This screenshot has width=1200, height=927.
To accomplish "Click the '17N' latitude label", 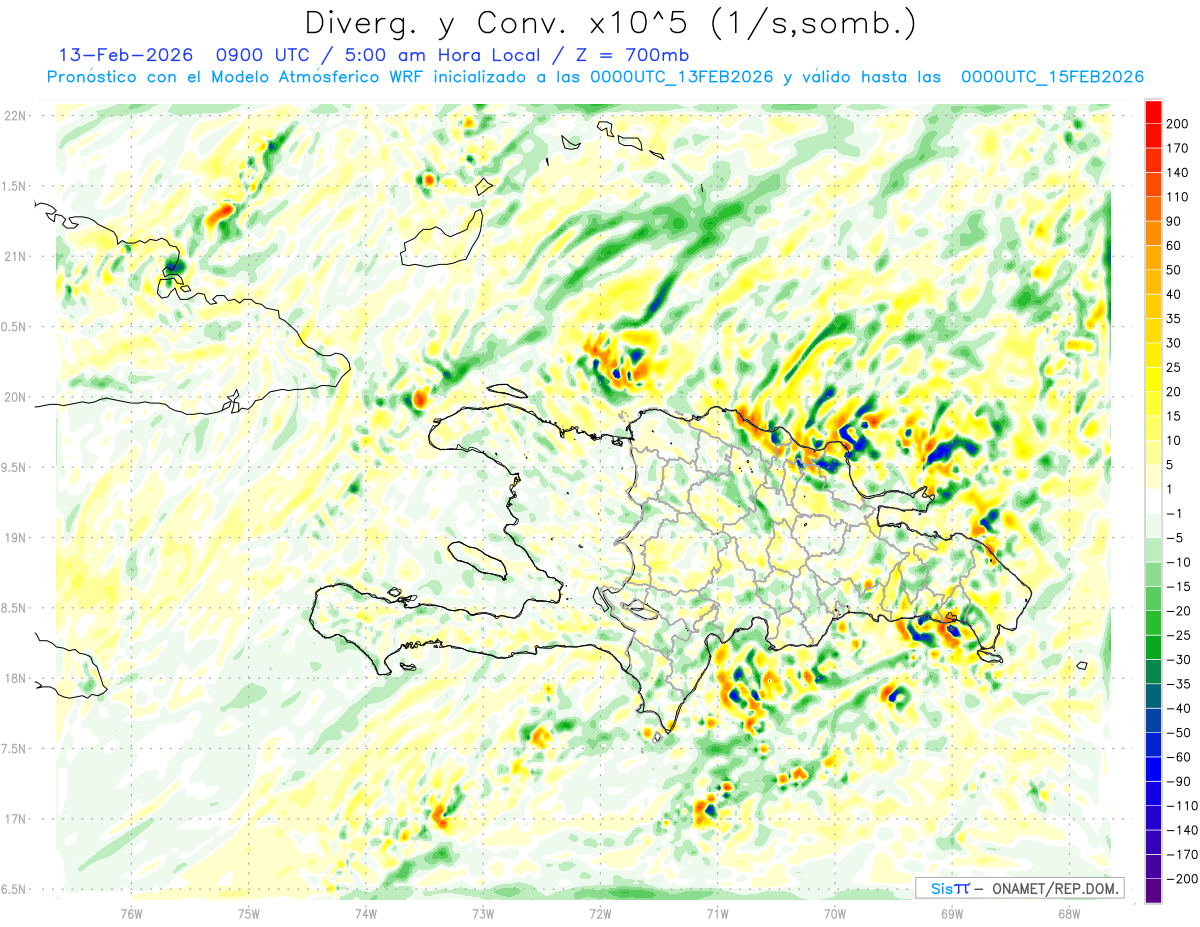I will 16,819.
